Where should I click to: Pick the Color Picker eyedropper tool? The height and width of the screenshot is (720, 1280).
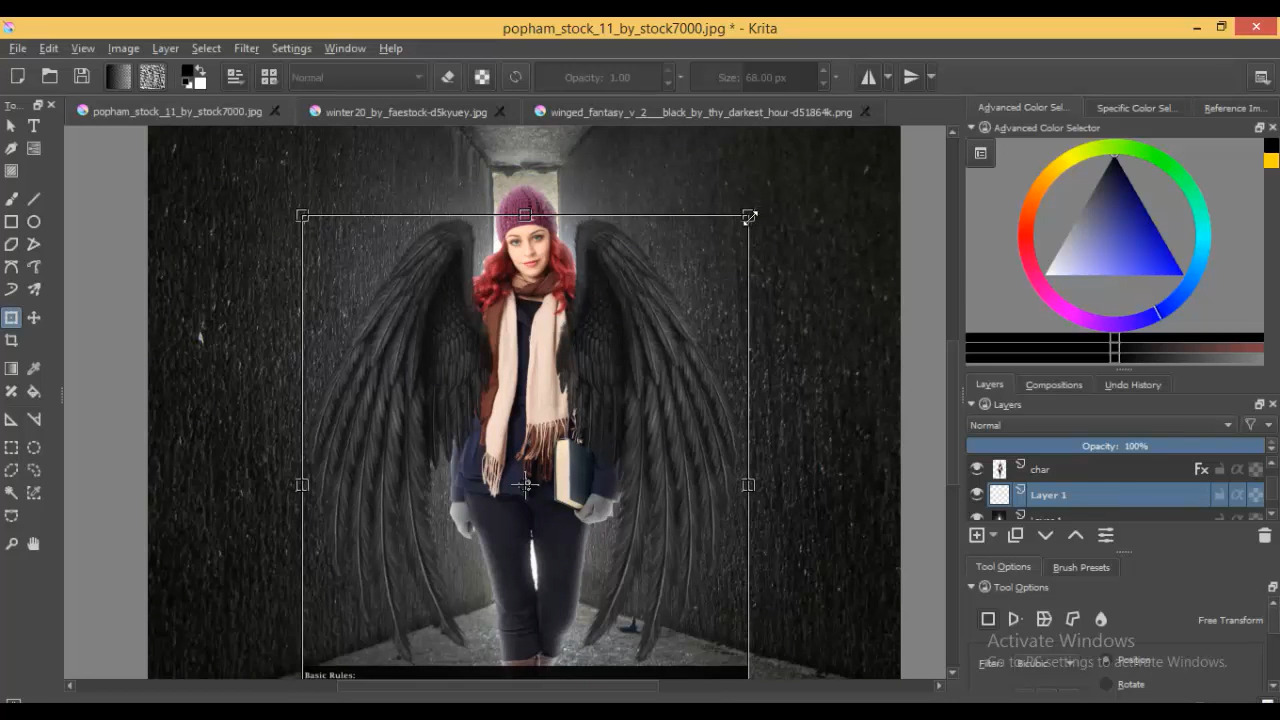pyautogui.click(x=34, y=369)
